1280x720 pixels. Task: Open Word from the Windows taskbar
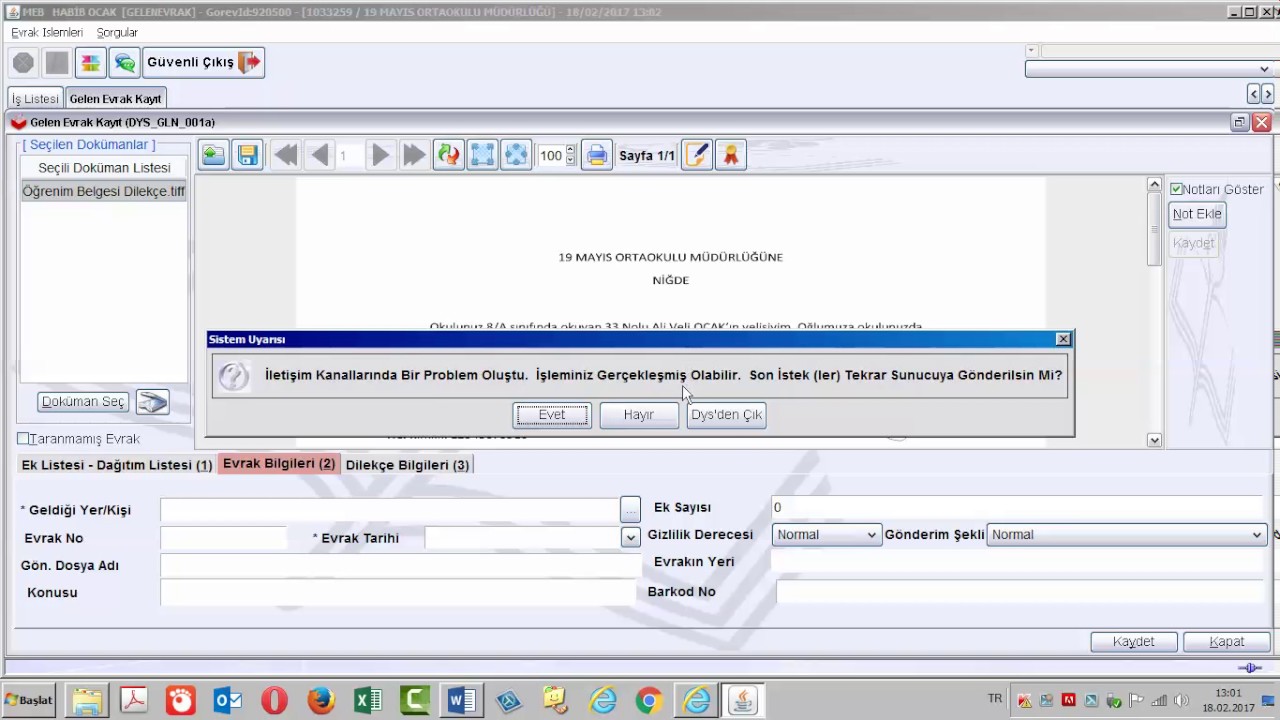click(462, 700)
